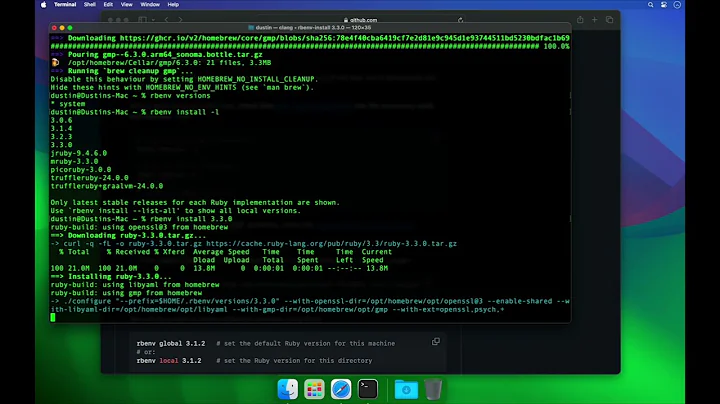
Task: Click the Safari share button
Action: pyautogui.click(x=580, y=20)
